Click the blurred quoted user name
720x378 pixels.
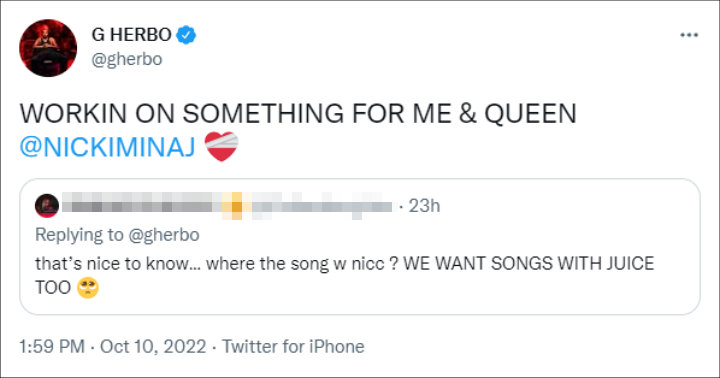tap(227, 206)
